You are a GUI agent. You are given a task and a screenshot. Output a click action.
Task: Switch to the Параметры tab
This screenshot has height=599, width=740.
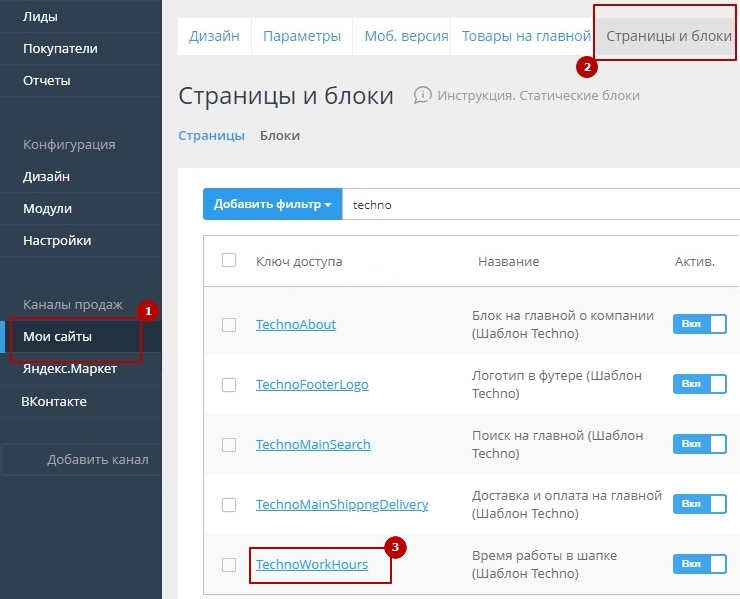click(302, 36)
